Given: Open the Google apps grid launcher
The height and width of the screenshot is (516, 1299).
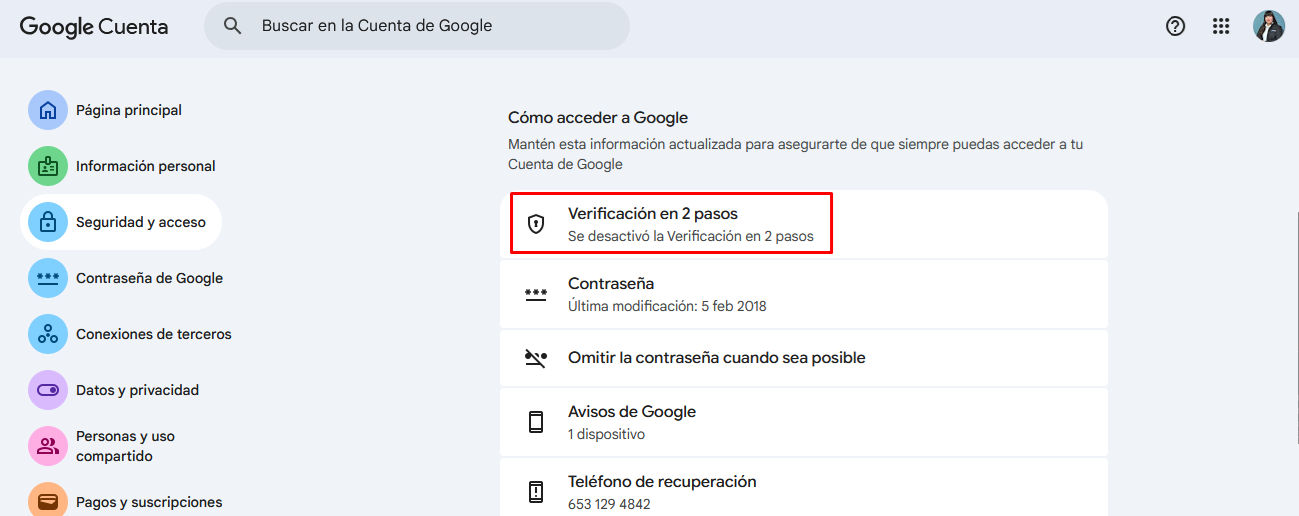Looking at the screenshot, I should (x=1221, y=27).
